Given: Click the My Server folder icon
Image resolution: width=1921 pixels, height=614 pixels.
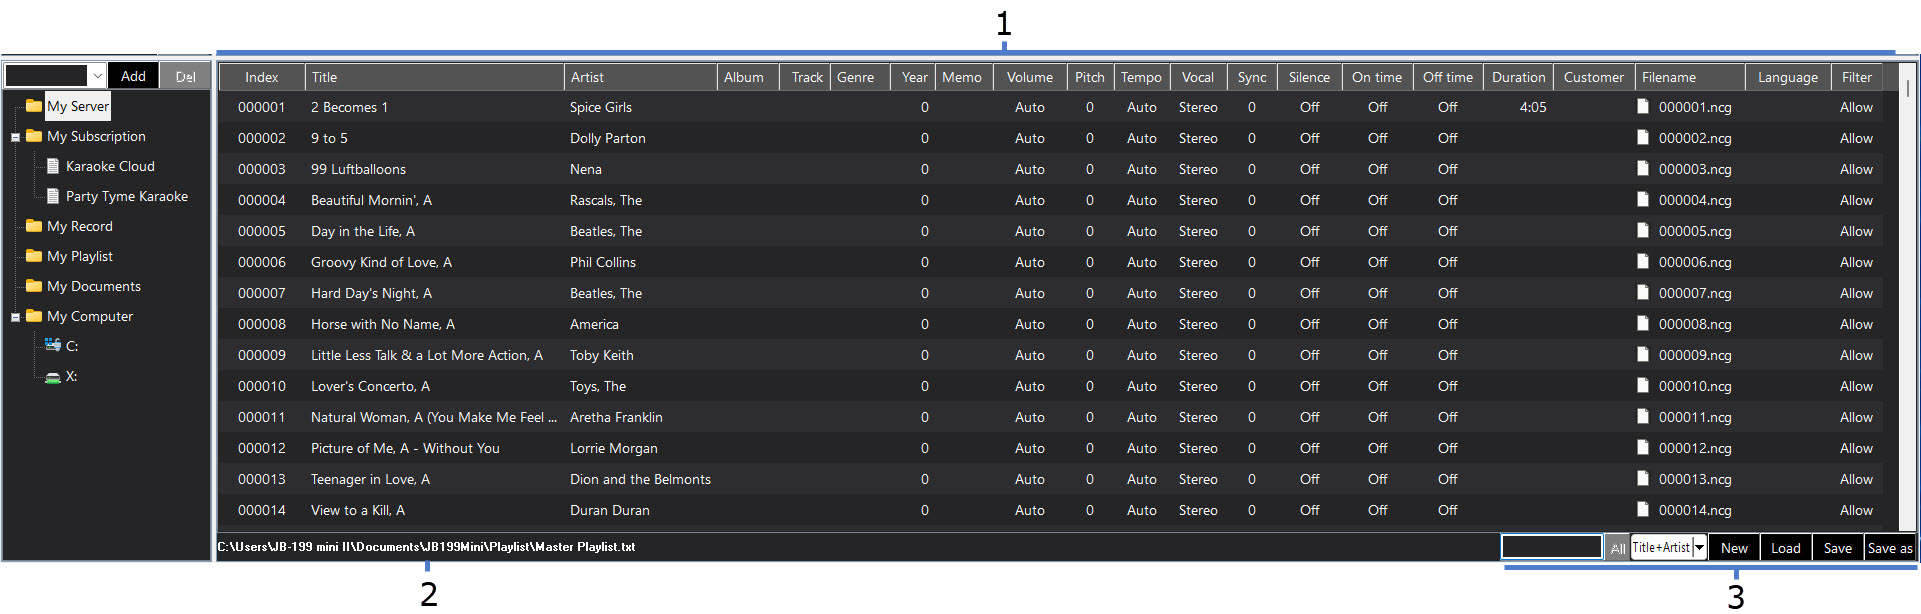Looking at the screenshot, I should tap(34, 106).
